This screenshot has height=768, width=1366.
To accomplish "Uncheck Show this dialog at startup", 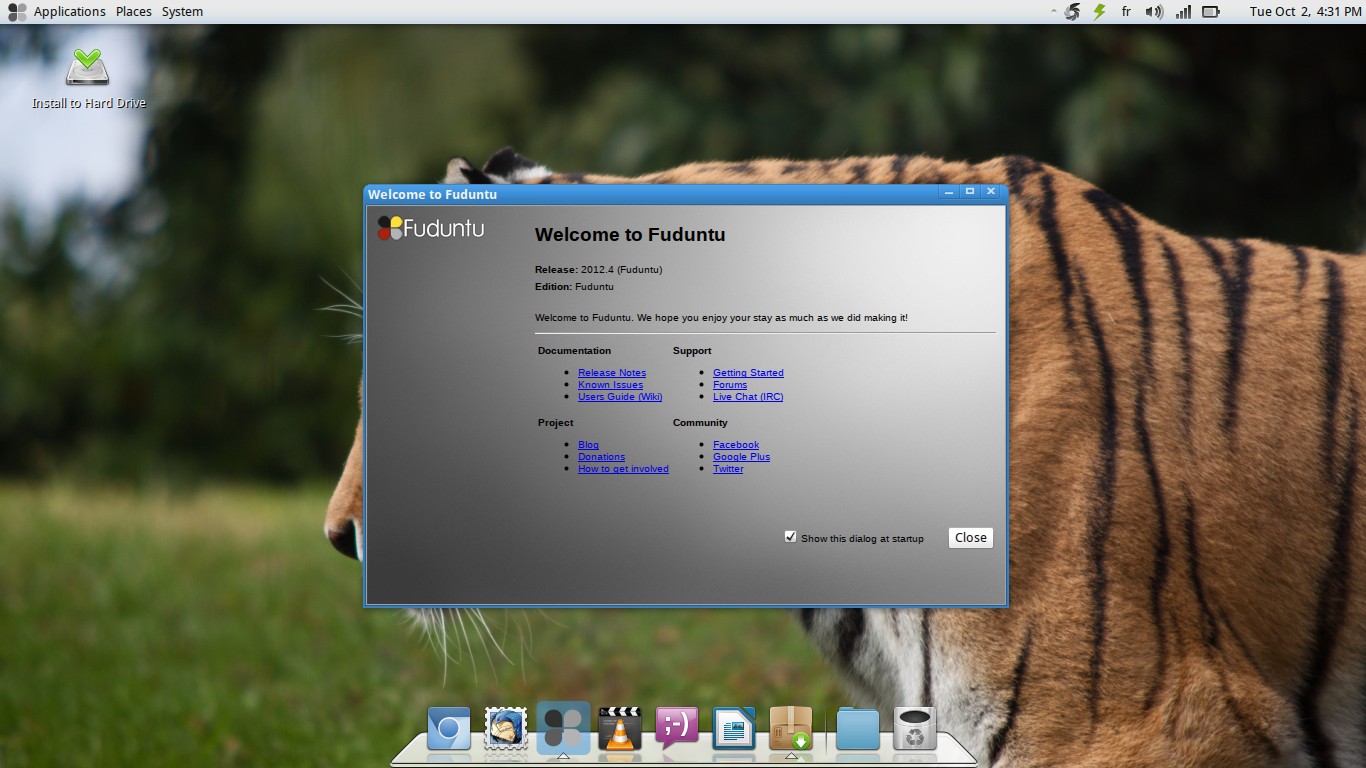I will [791, 537].
